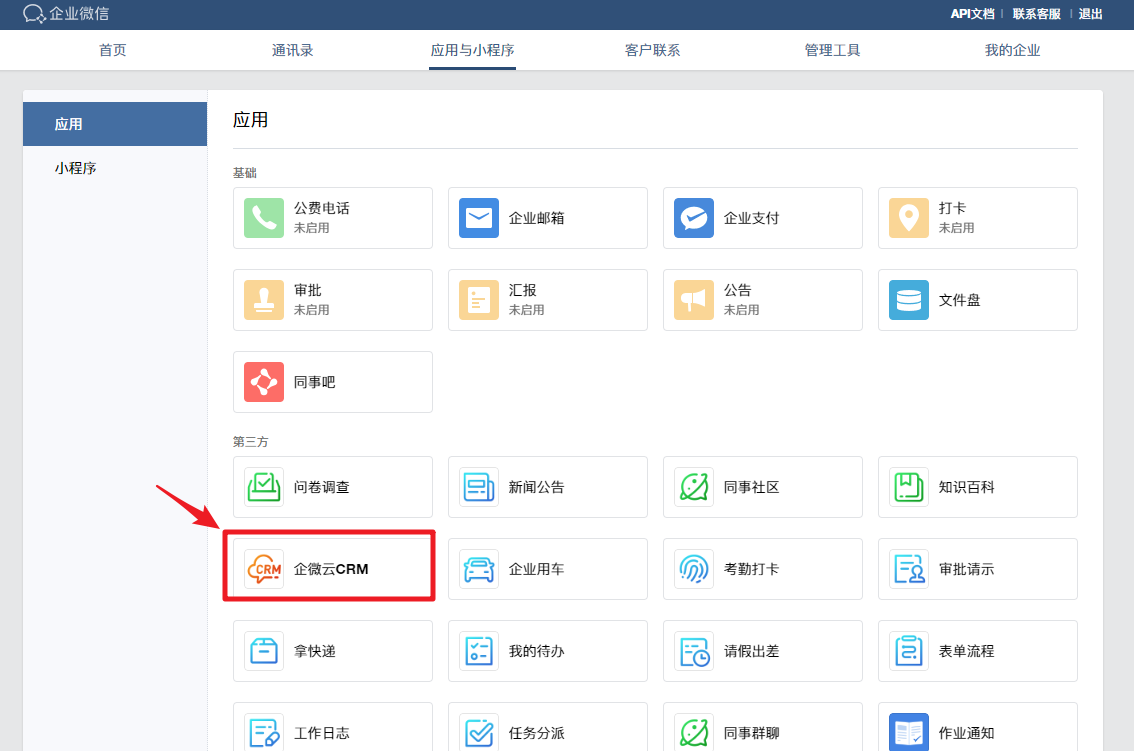Click the 企业微信 logo in header

[x=66, y=14]
